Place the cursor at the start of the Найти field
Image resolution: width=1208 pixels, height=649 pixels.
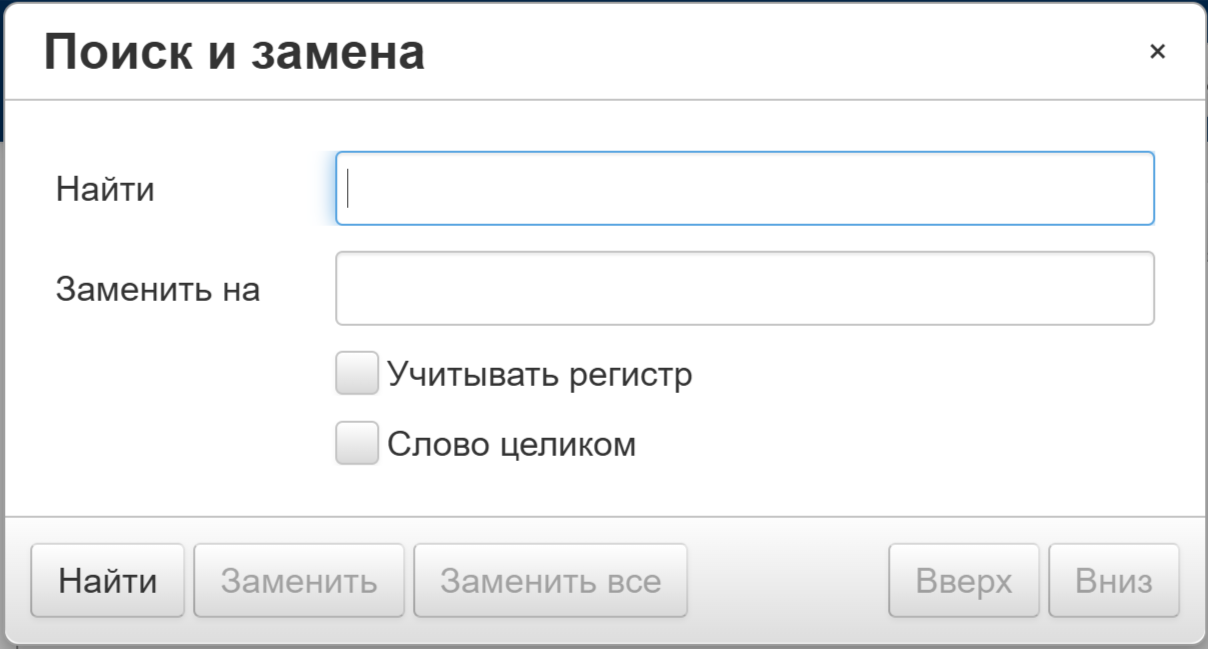[x=349, y=188]
